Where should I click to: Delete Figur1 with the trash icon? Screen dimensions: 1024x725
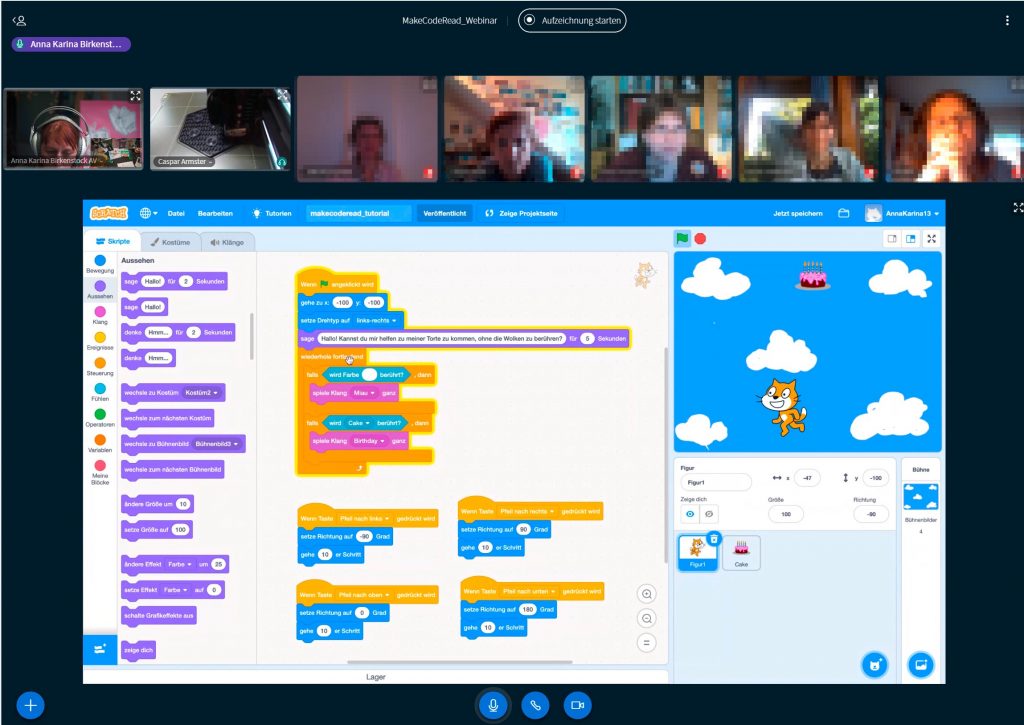tap(714, 539)
